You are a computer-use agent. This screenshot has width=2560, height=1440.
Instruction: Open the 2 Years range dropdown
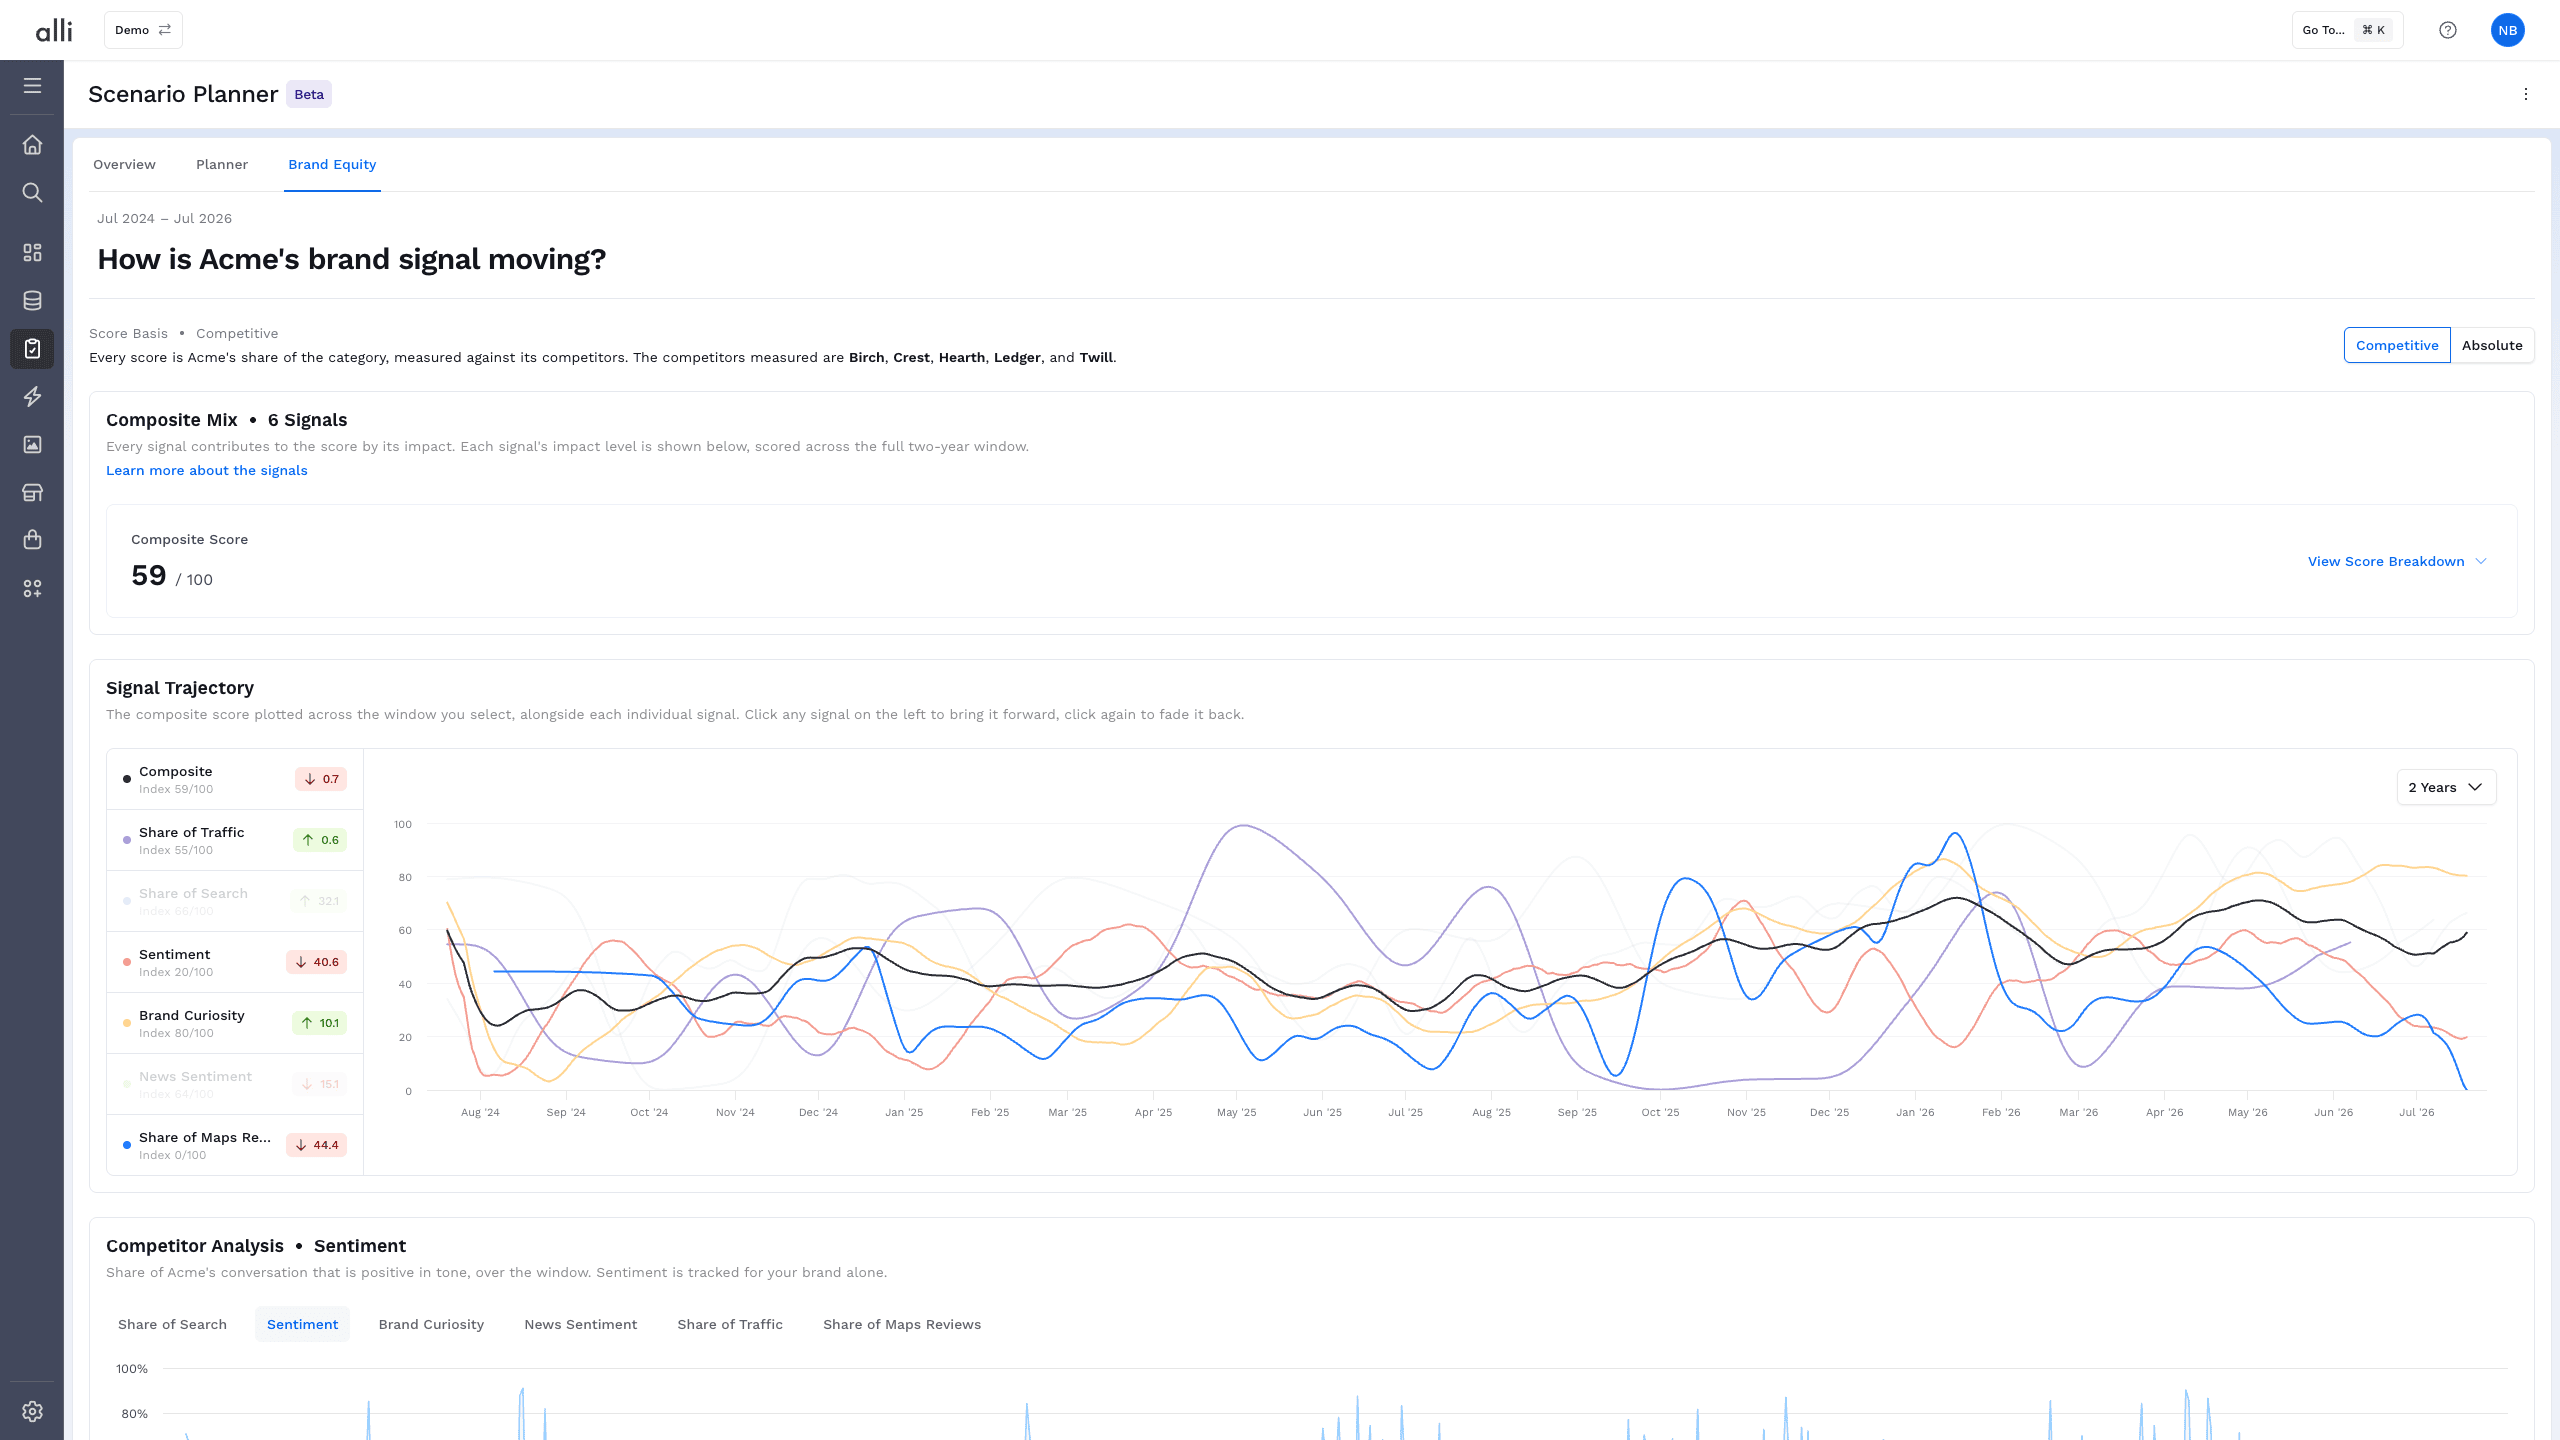(x=2446, y=787)
